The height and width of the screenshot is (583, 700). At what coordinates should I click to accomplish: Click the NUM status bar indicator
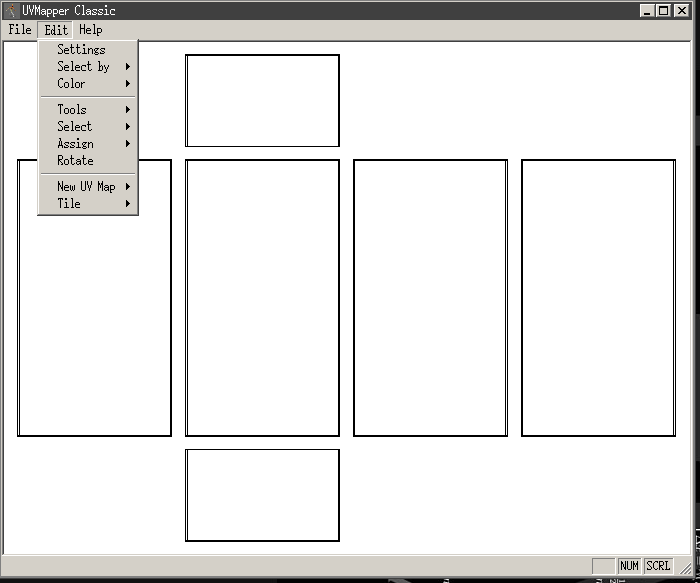[x=629, y=566]
